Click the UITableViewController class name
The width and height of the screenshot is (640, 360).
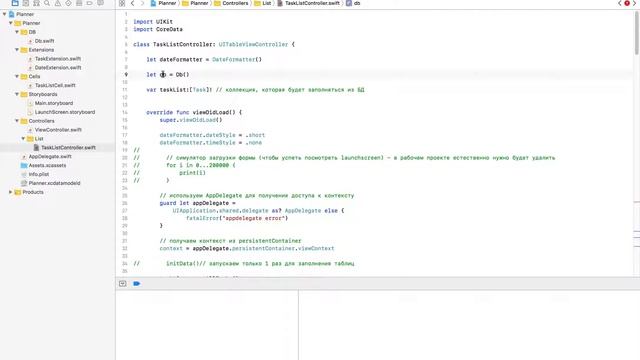253,44
